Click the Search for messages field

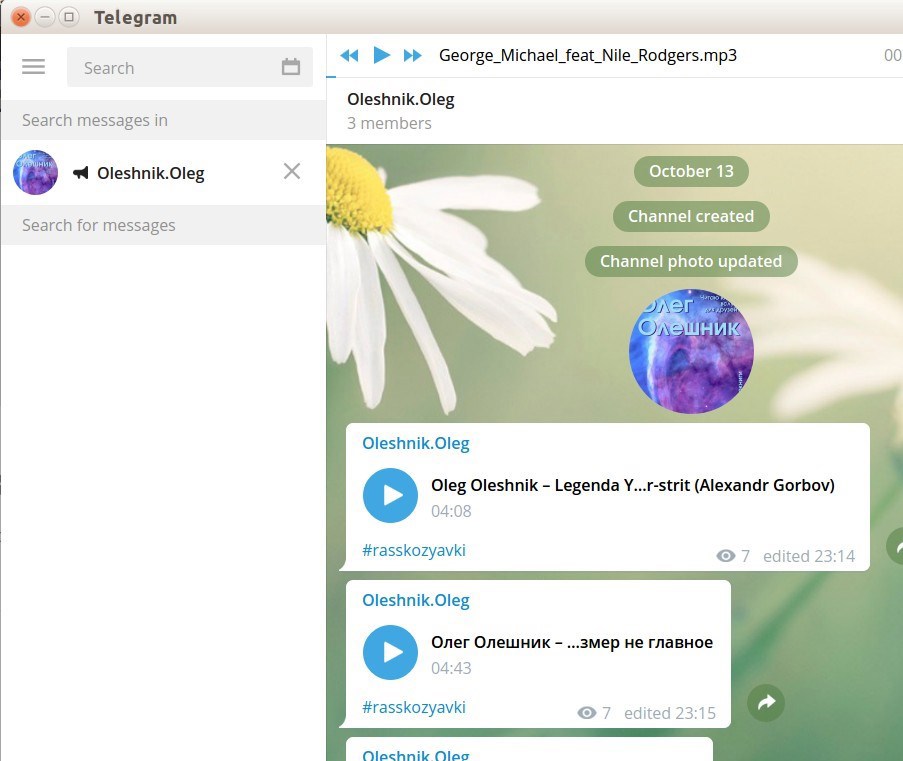163,225
